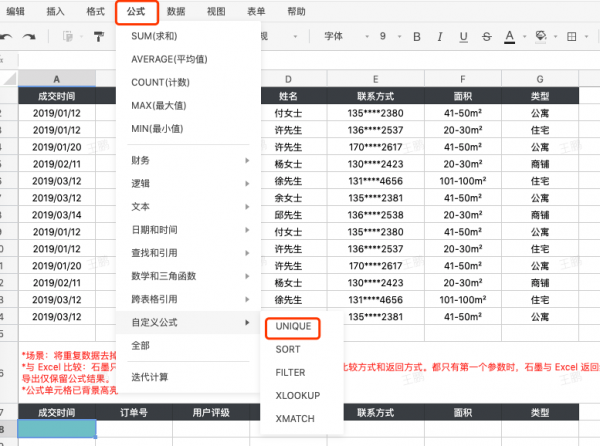This screenshot has width=600, height=446.
Task: Open the fill color dropdown arrow
Action: click(556, 37)
